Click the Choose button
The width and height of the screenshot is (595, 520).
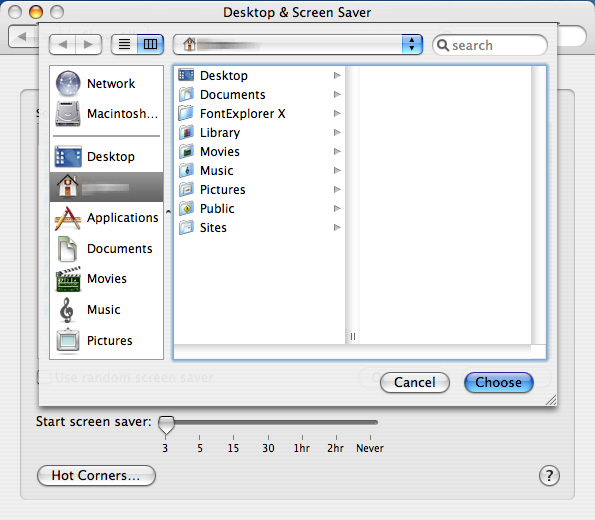(x=499, y=382)
